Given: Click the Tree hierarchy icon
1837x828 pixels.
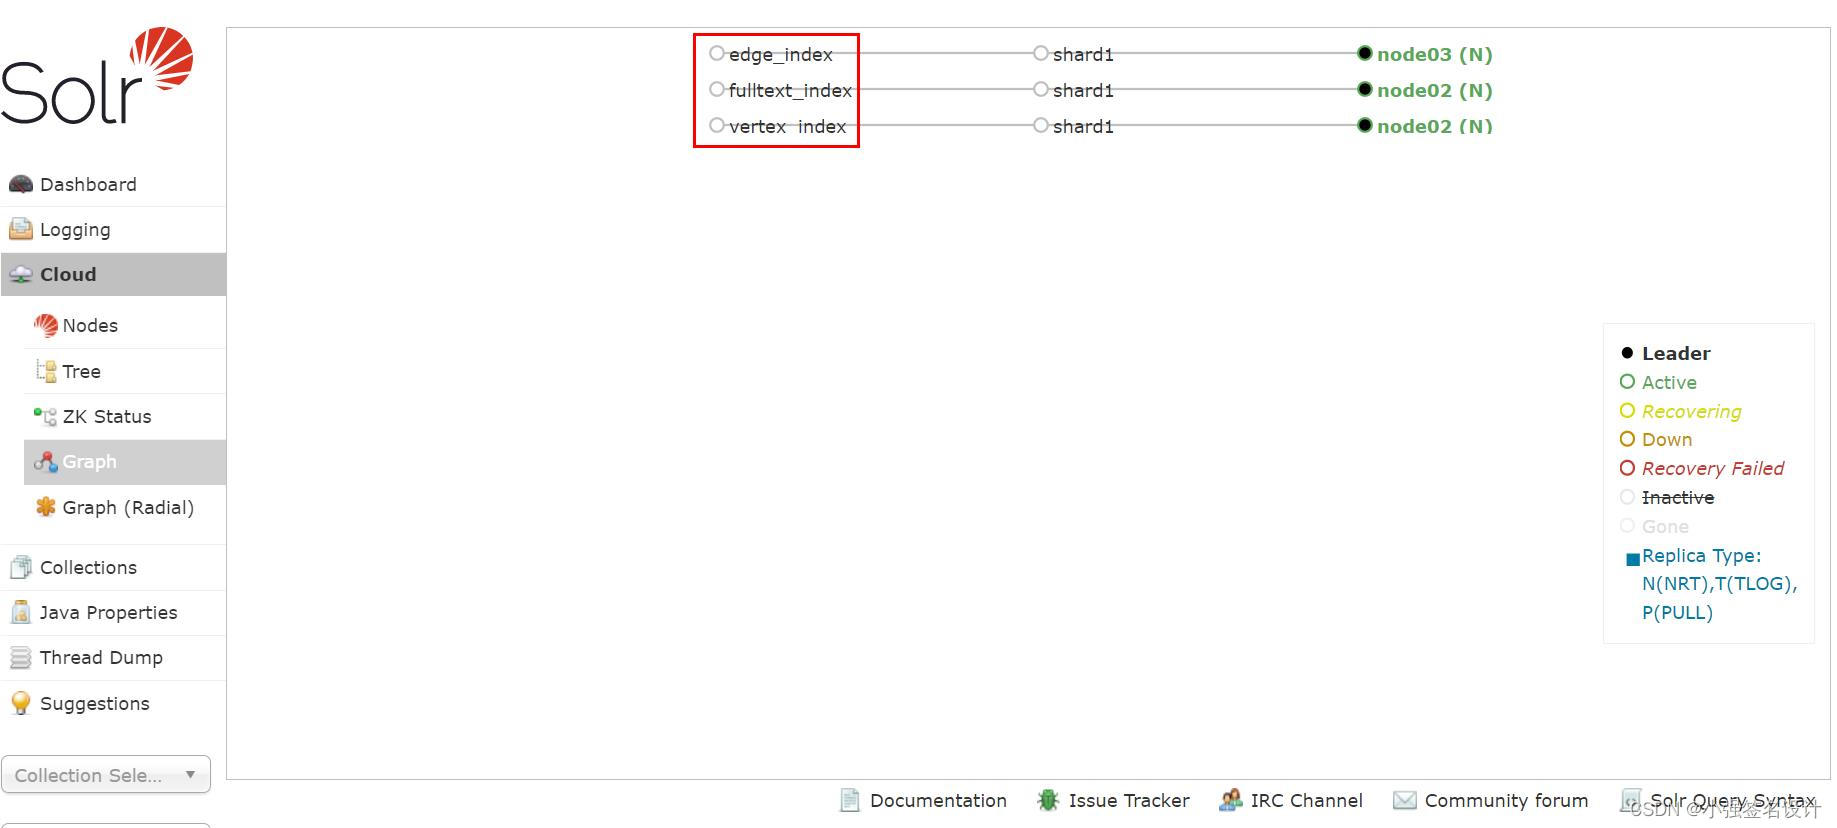Looking at the screenshot, I should pos(46,371).
